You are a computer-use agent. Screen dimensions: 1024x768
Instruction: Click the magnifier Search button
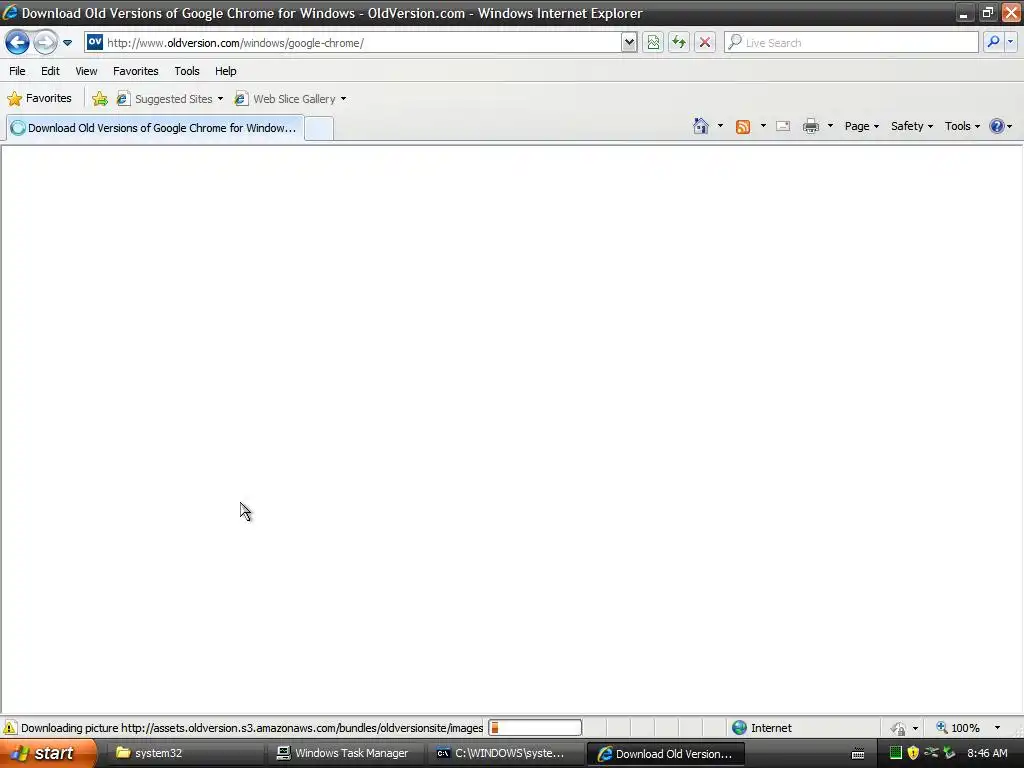[993, 42]
